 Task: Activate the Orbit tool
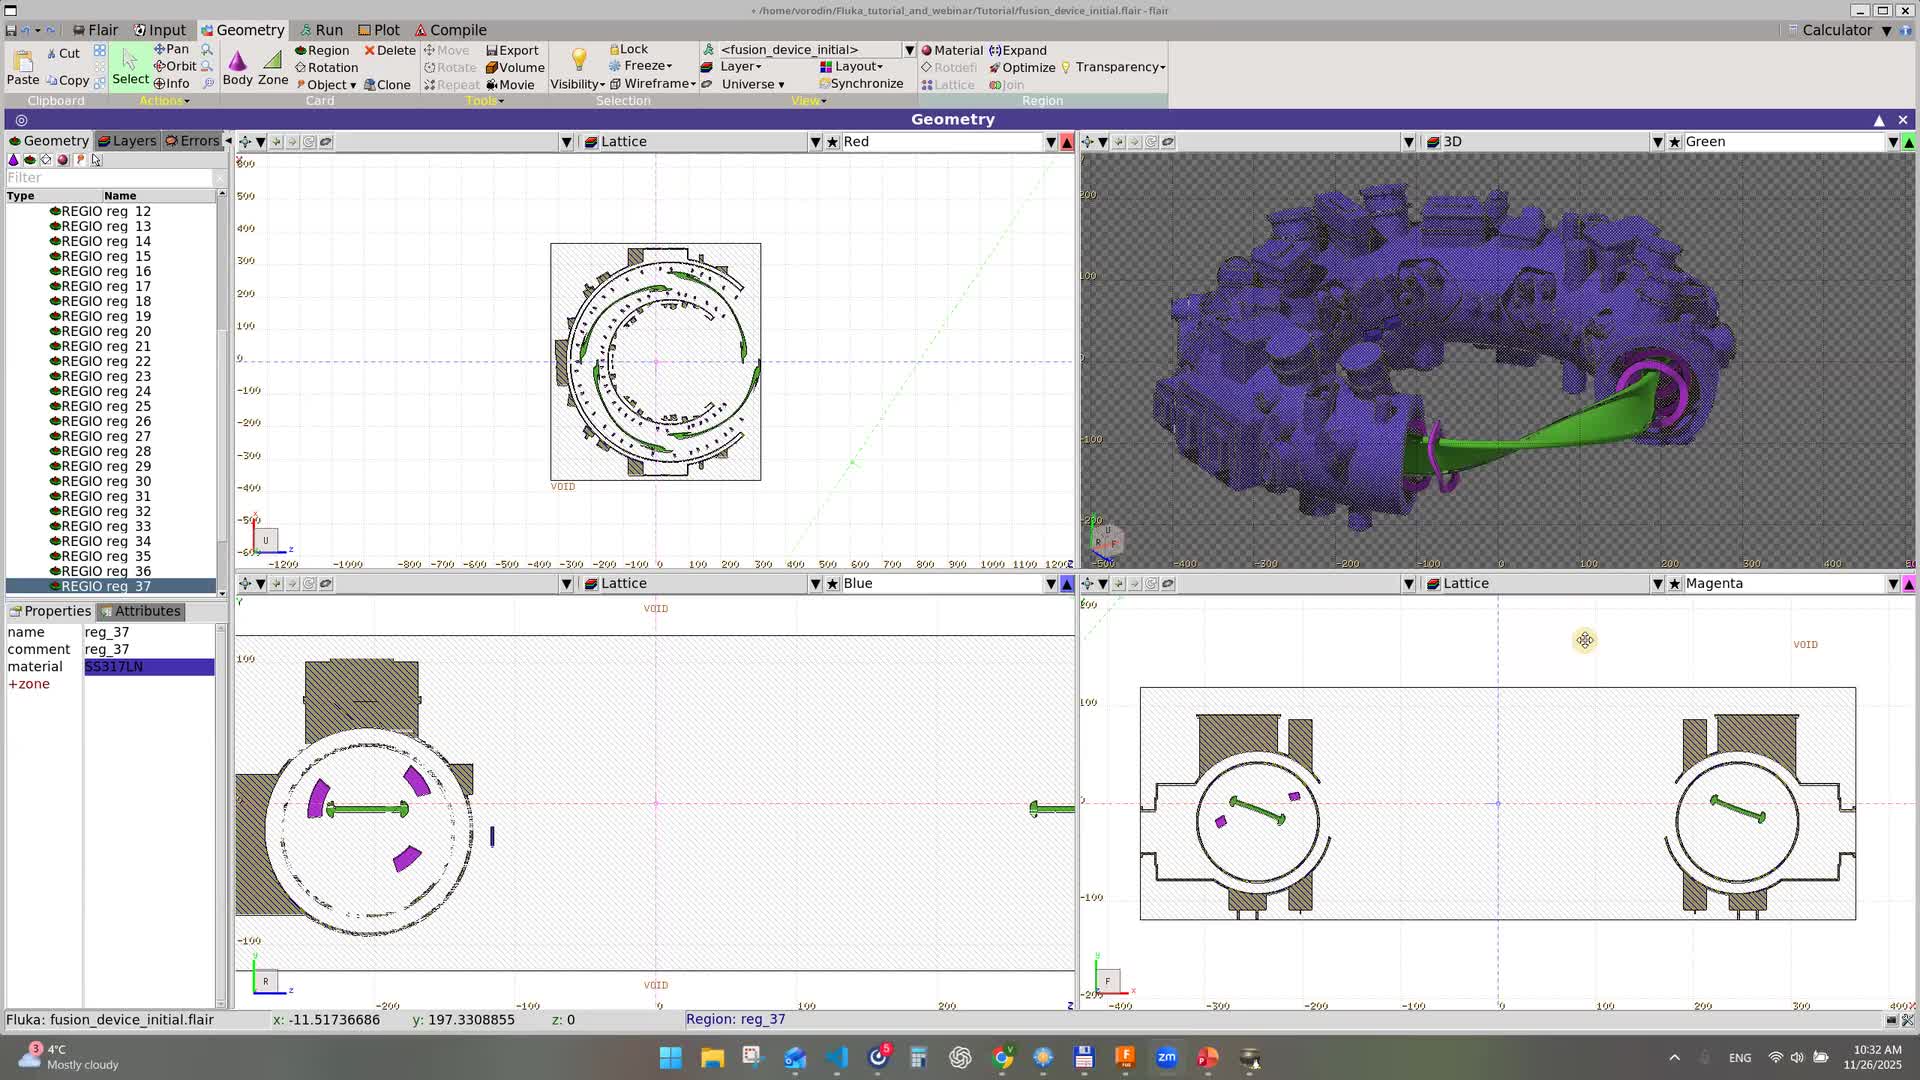pyautogui.click(x=174, y=66)
